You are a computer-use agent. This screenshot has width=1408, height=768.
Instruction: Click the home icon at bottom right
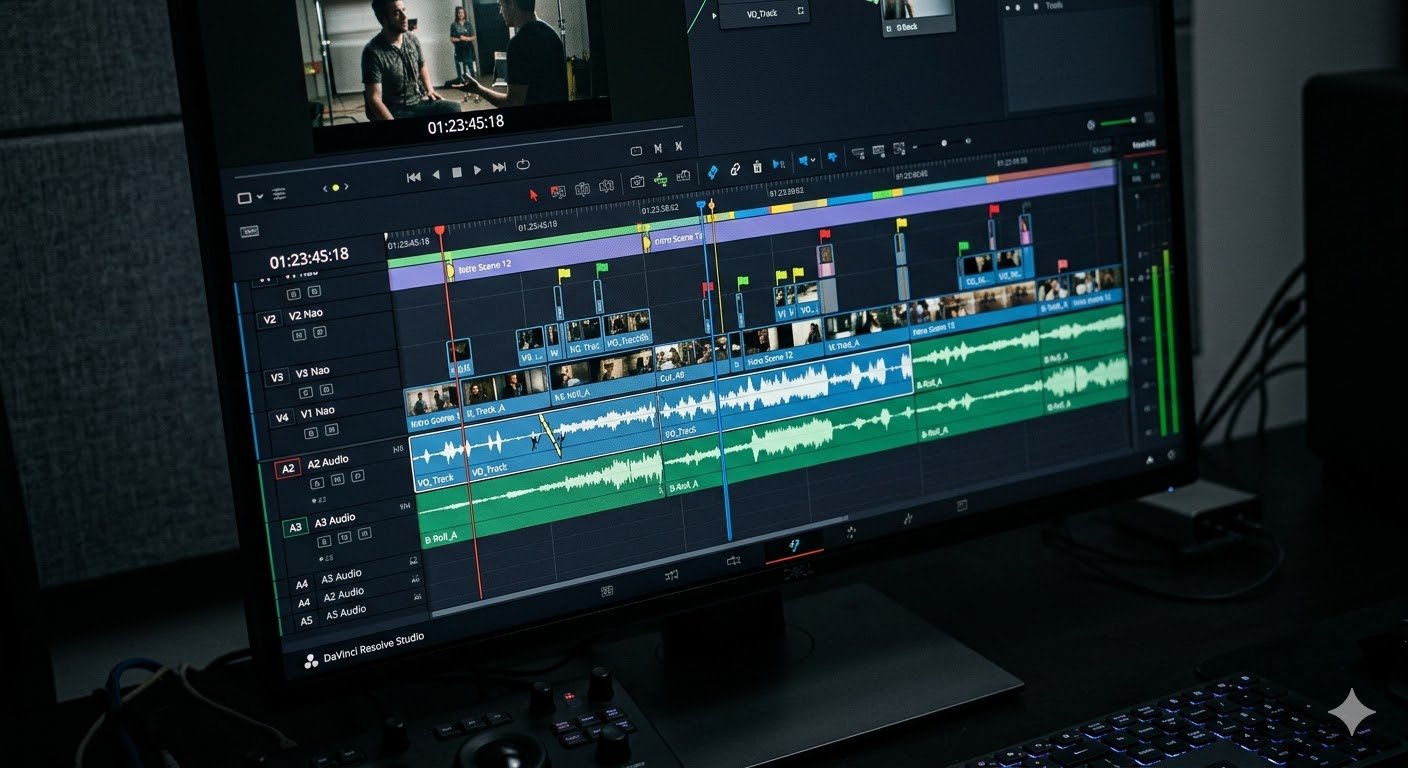[1148, 458]
